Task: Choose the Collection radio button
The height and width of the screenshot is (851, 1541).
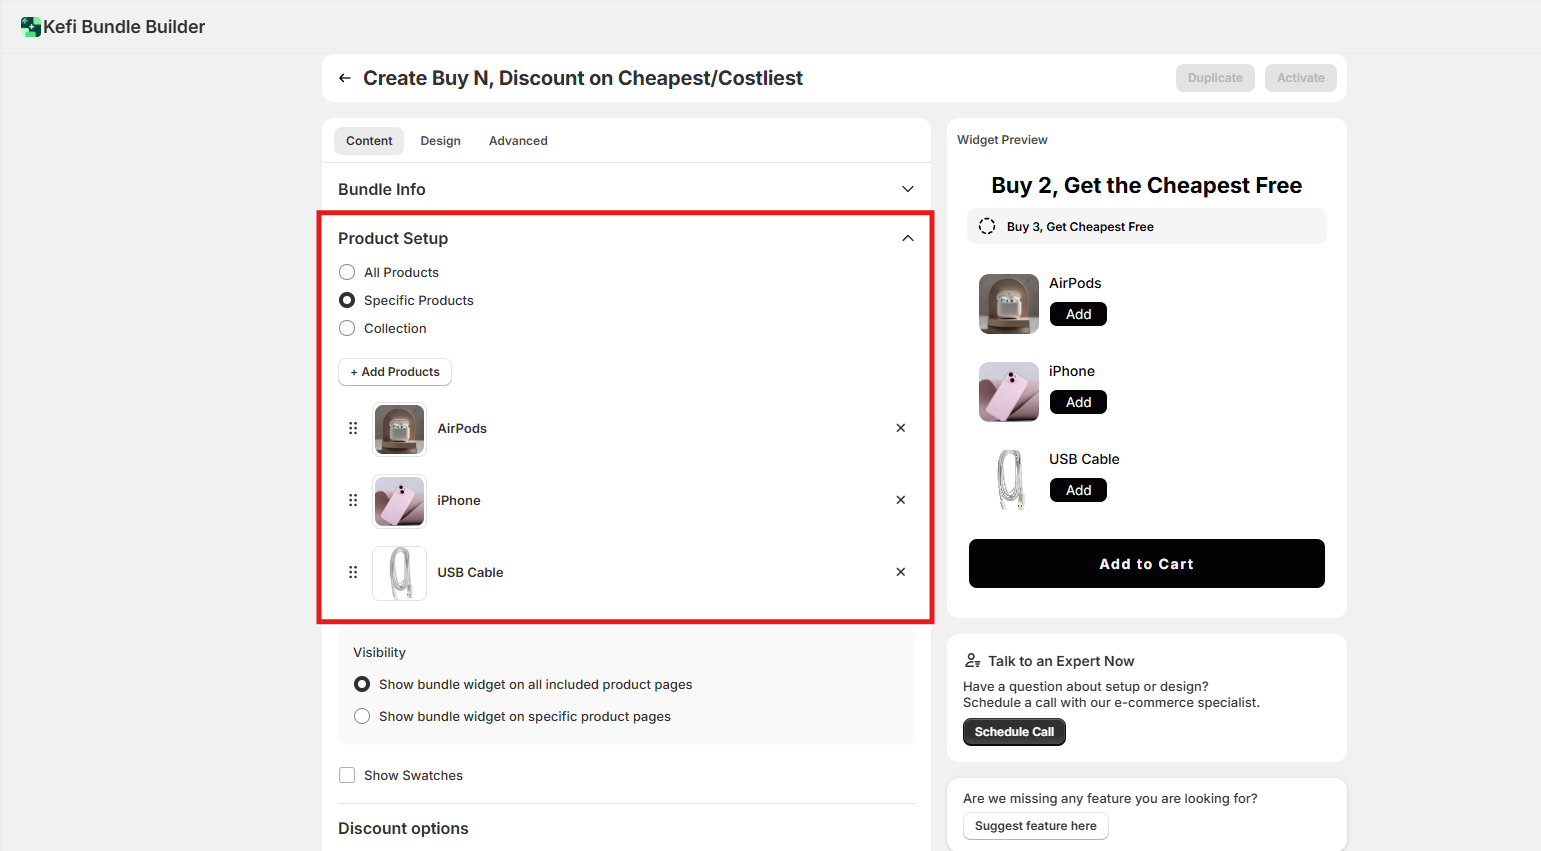Action: click(347, 328)
